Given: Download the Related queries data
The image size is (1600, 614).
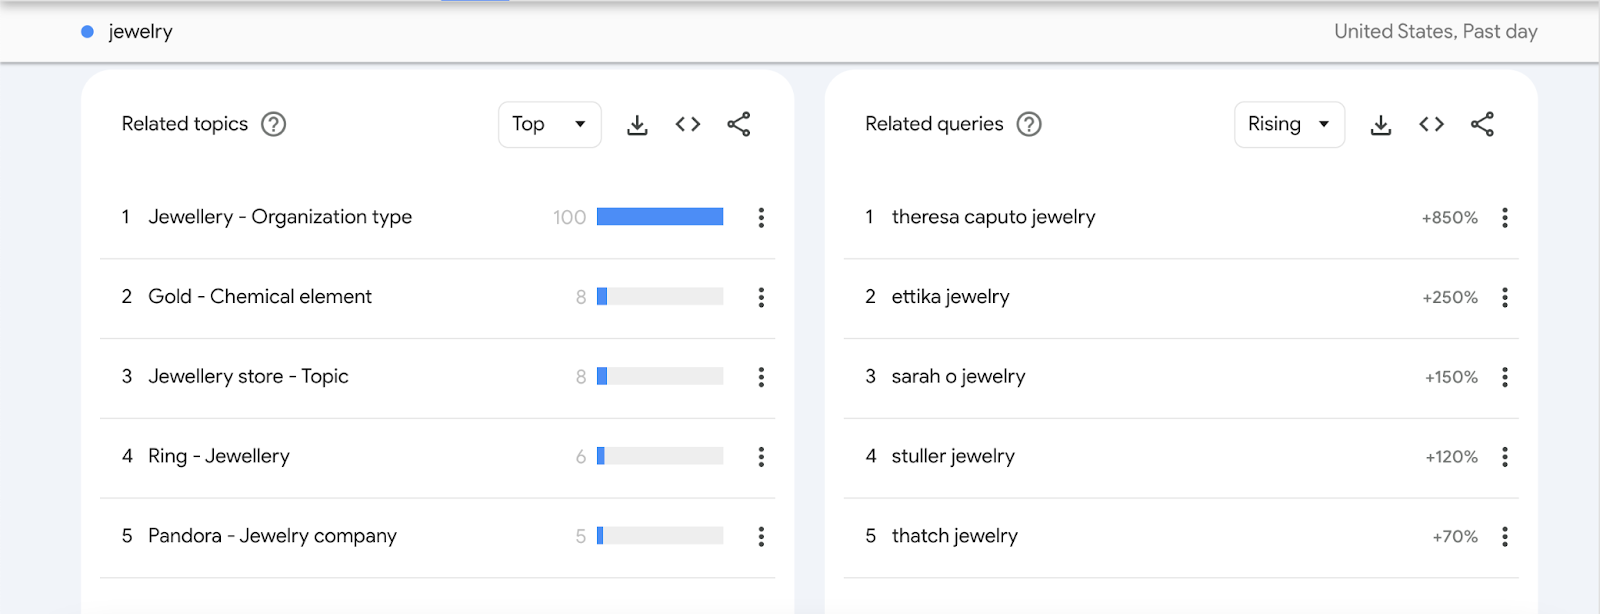Looking at the screenshot, I should (x=1381, y=124).
